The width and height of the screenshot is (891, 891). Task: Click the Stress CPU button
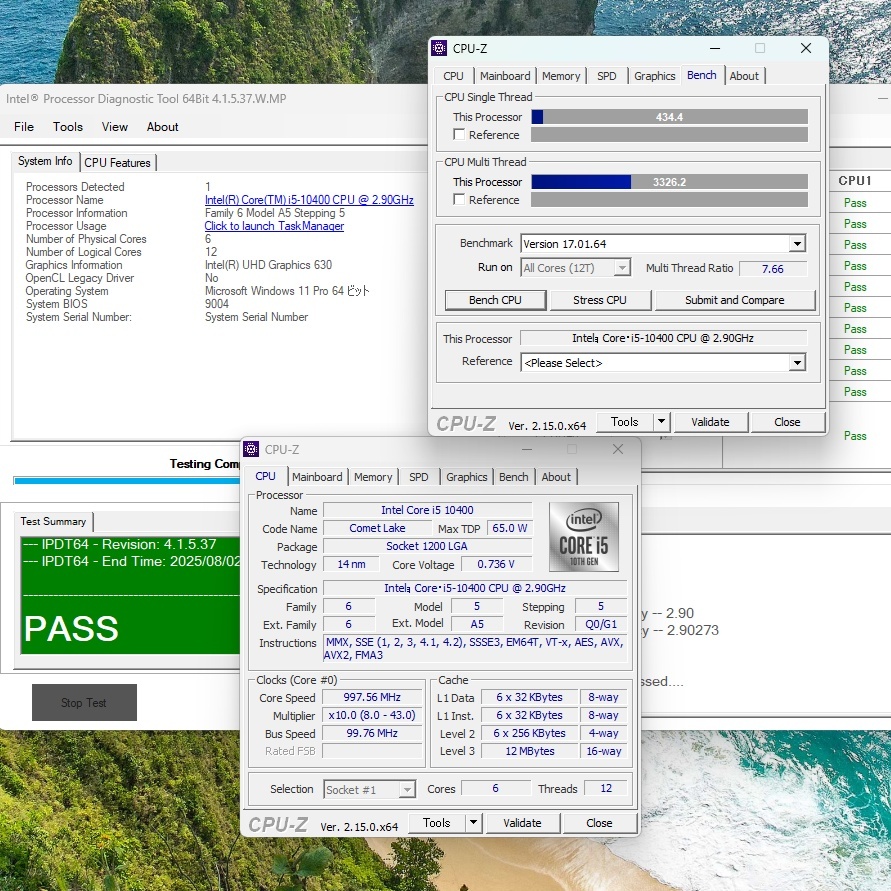point(600,300)
